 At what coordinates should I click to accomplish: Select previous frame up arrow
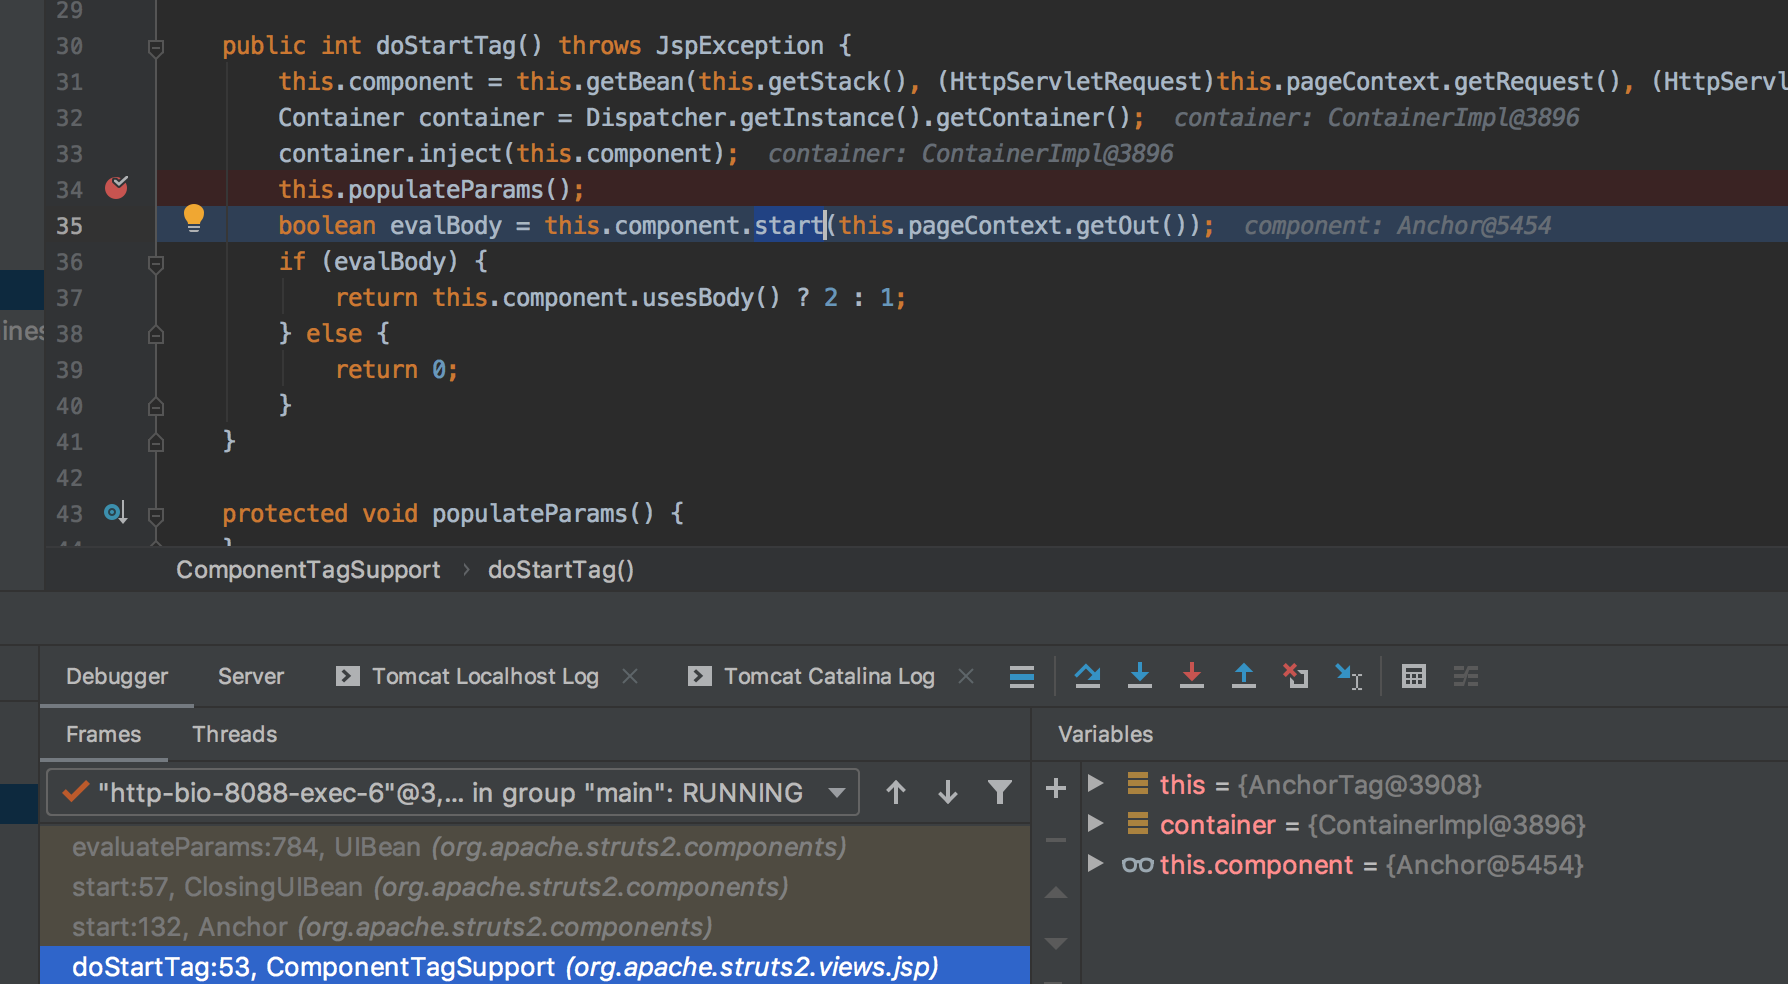coord(896,793)
